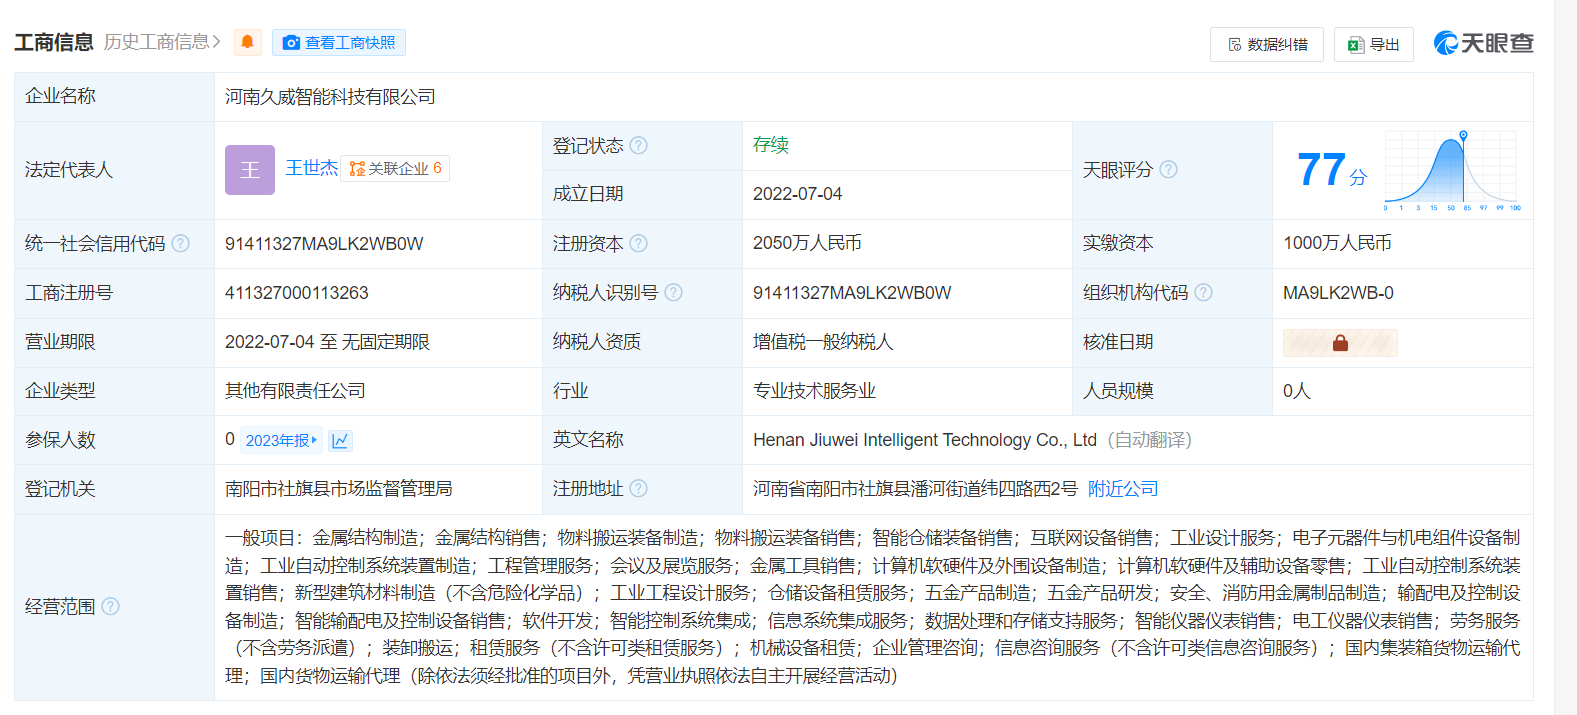
Task: Click the trend chart icon beside 2023年报
Action: click(340, 440)
